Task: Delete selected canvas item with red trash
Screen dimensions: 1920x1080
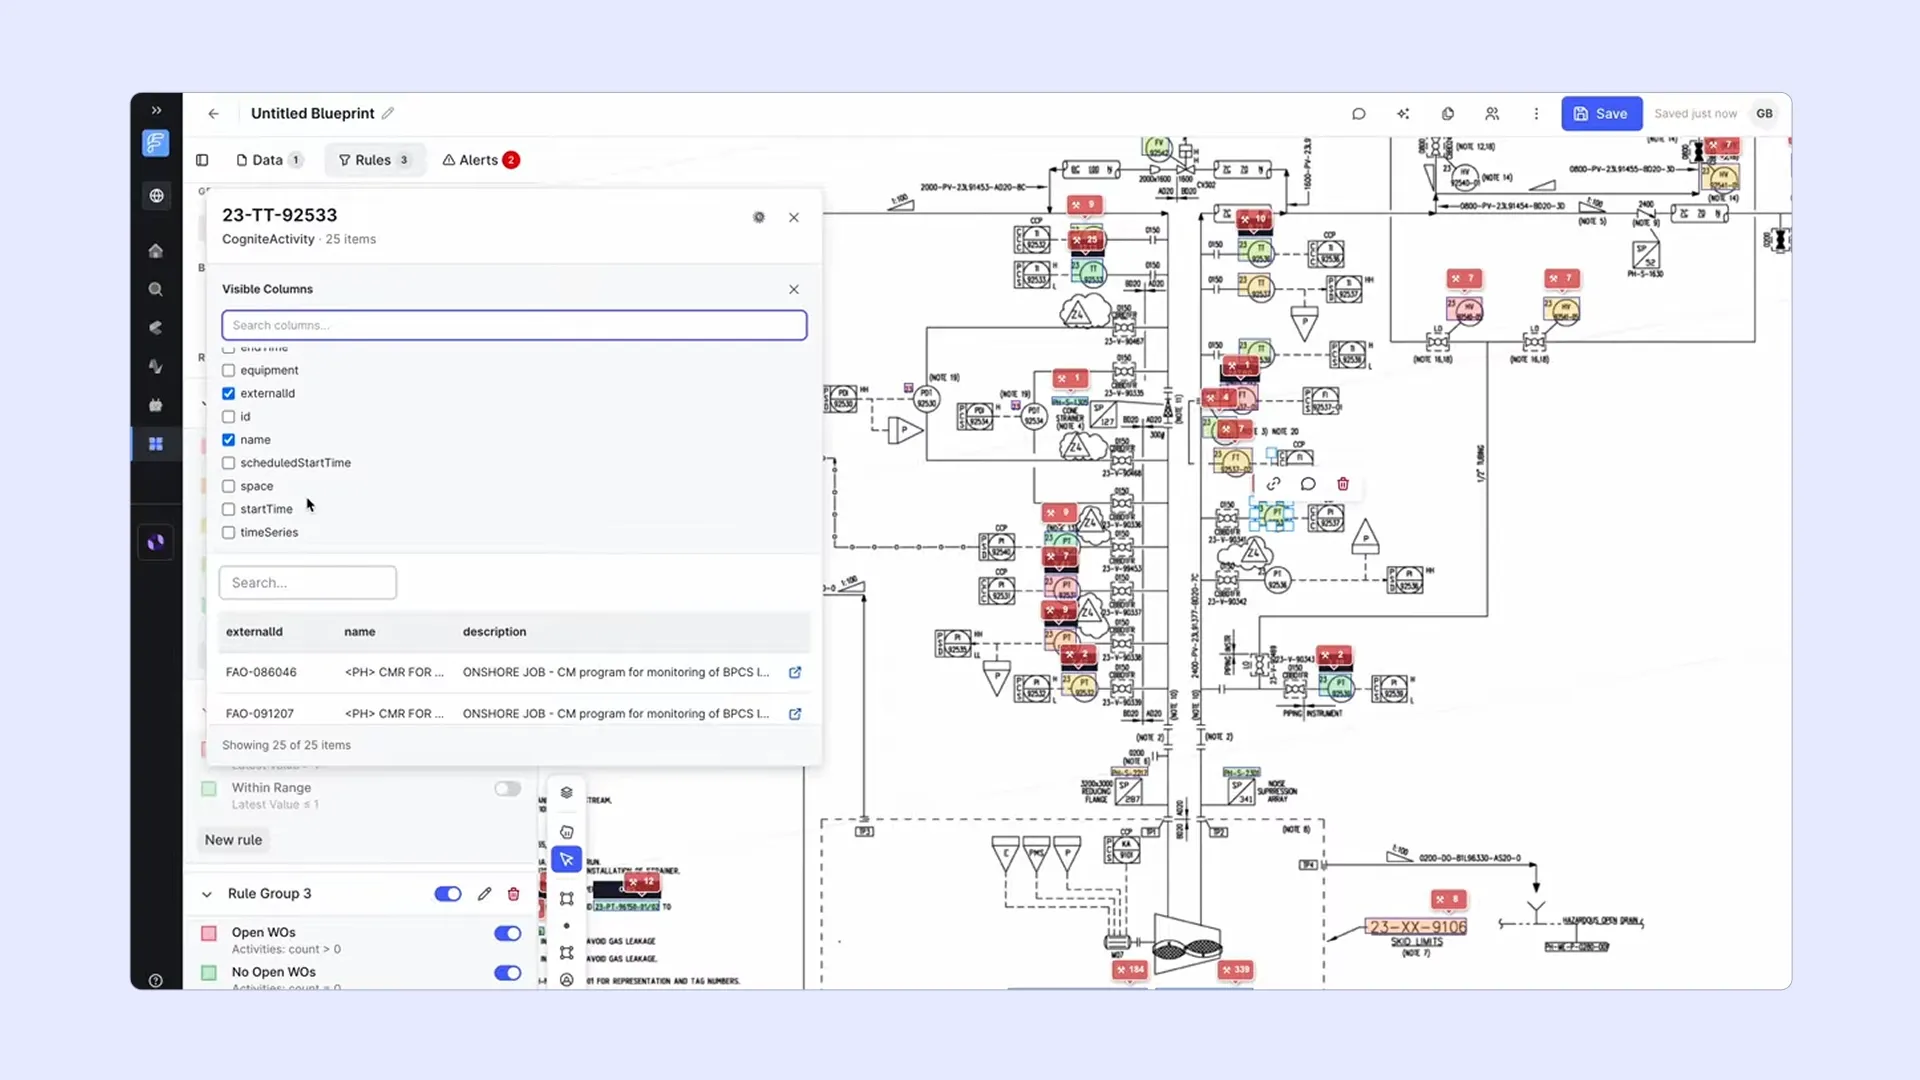Action: click(x=1343, y=484)
